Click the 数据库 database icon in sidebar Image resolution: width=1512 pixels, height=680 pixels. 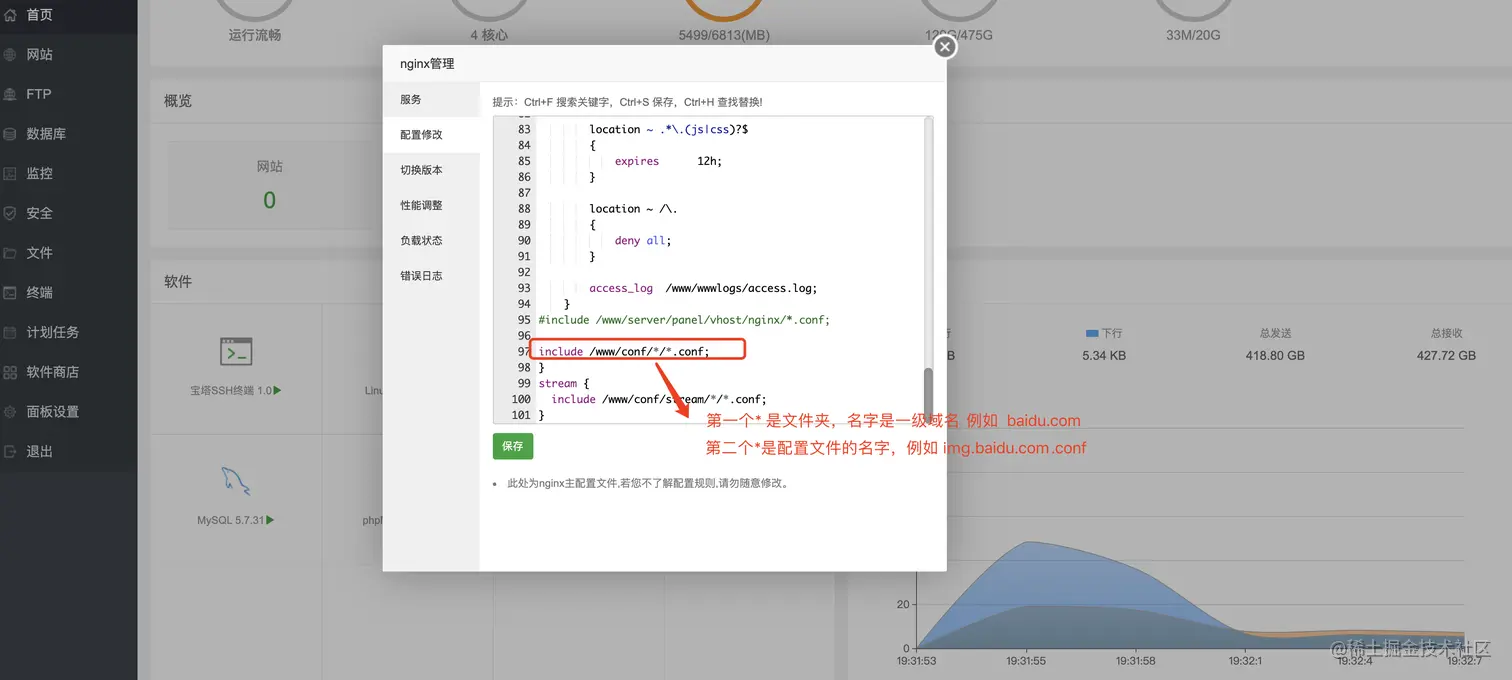coord(11,134)
